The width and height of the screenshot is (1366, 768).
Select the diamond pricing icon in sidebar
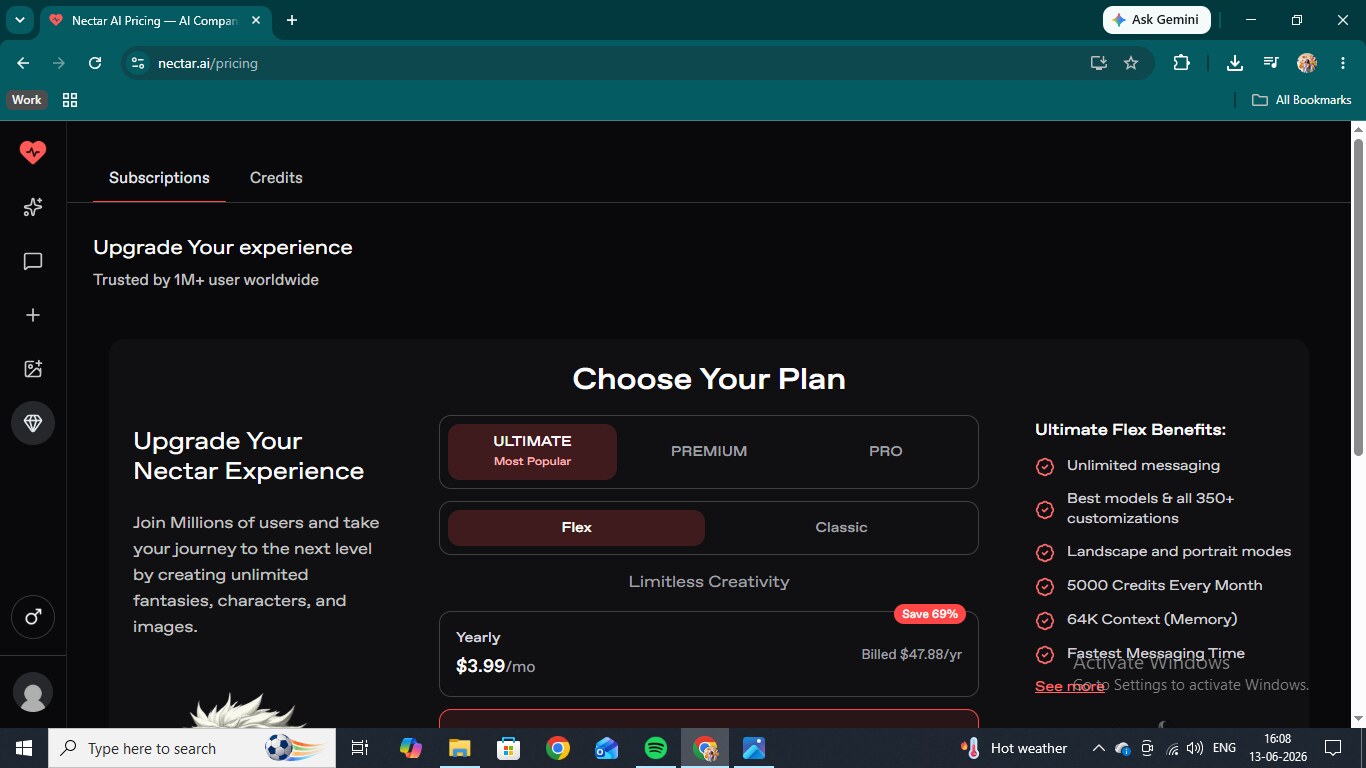[33, 423]
